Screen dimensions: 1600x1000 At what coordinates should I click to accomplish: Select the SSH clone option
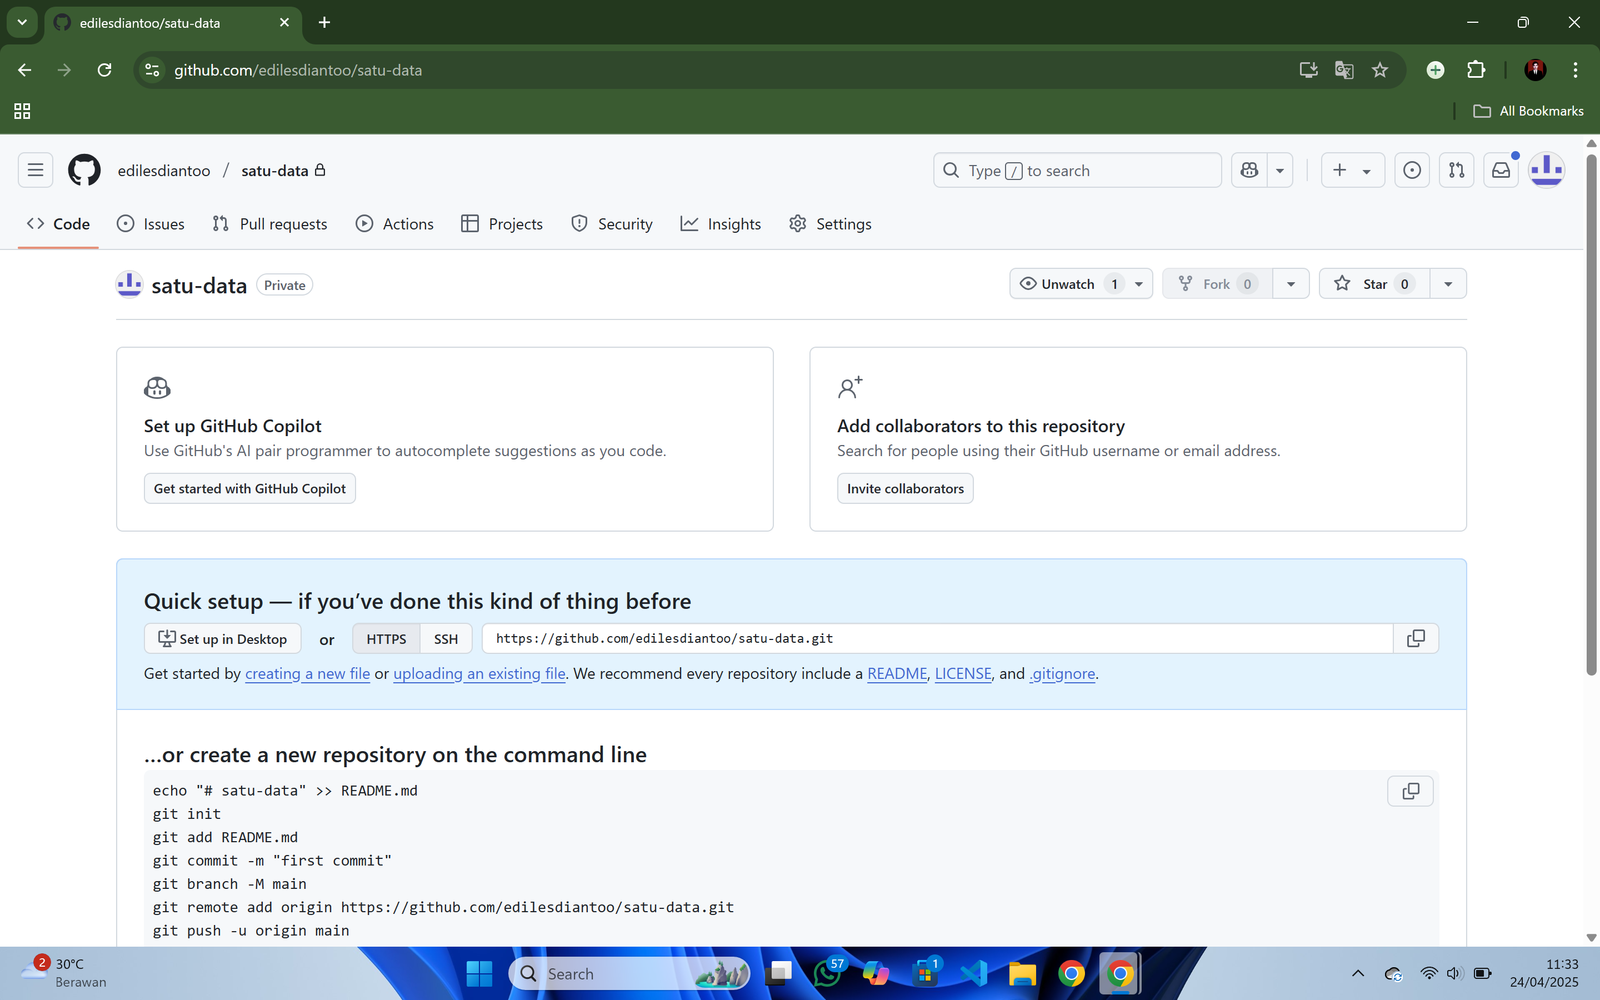[446, 639]
